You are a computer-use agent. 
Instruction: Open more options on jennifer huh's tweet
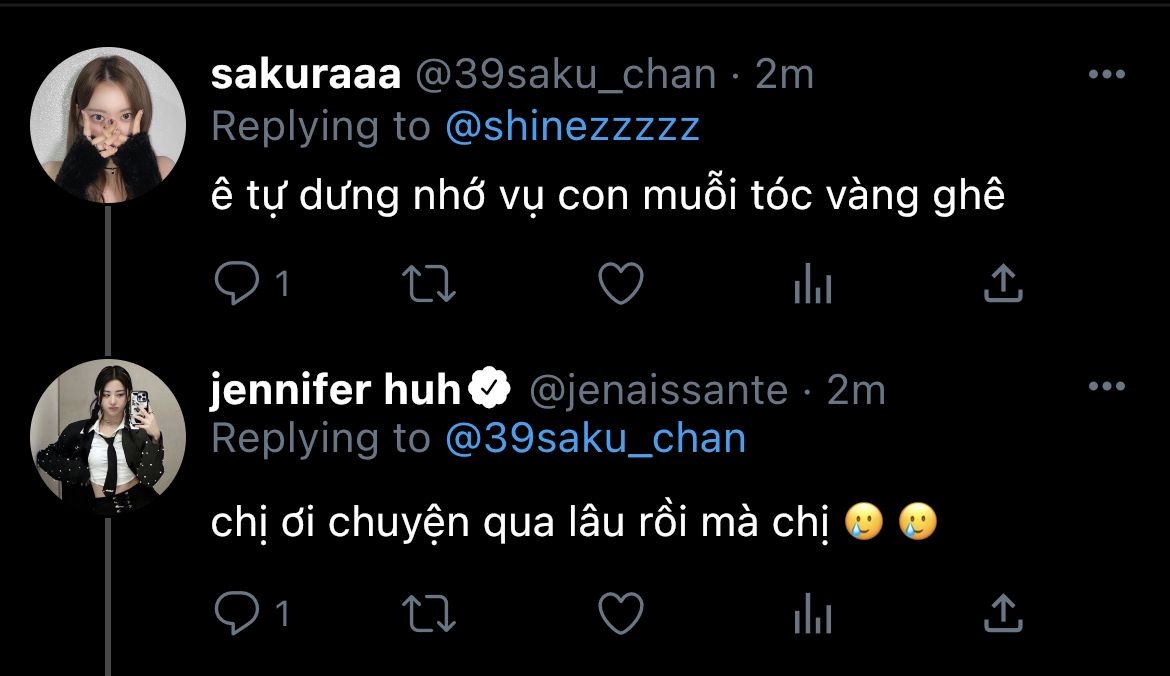[1107, 388]
